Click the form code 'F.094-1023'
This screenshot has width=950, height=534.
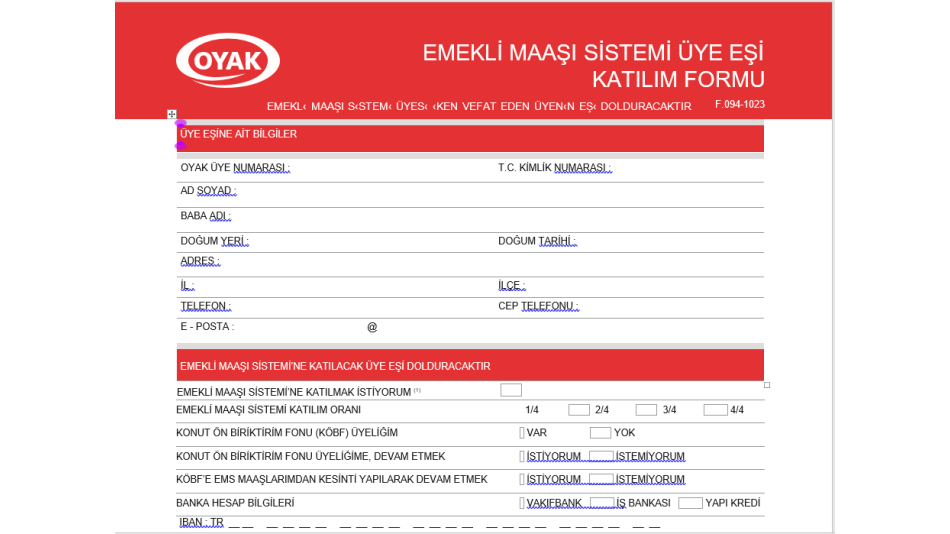pos(740,104)
